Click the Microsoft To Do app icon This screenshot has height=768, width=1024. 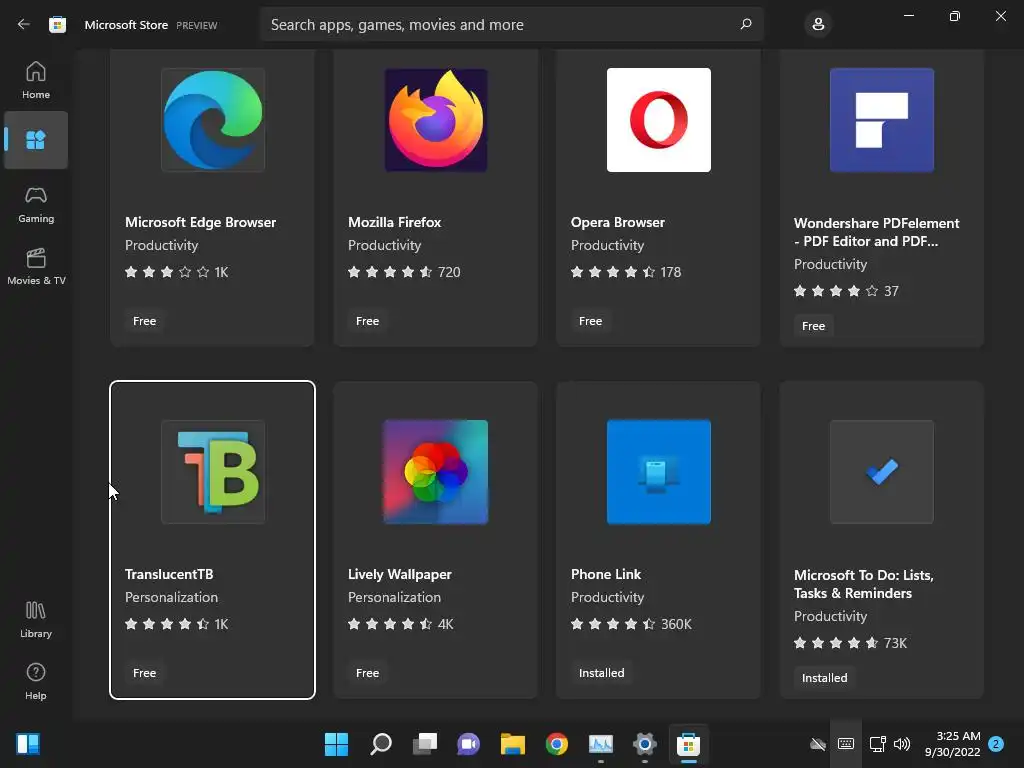882,472
